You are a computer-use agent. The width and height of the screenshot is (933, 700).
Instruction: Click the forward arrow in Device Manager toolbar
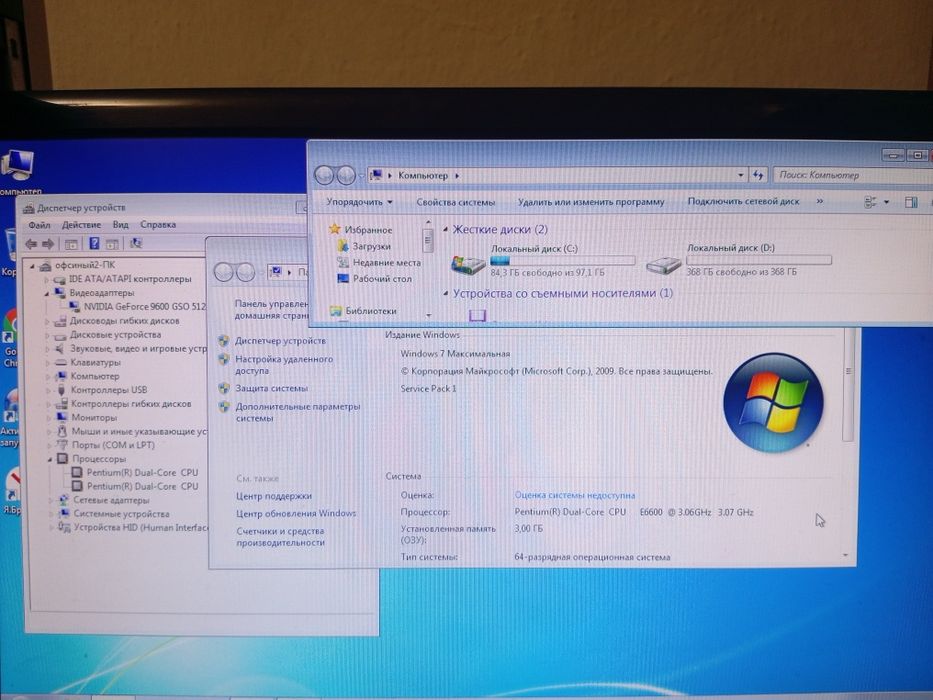(48, 244)
